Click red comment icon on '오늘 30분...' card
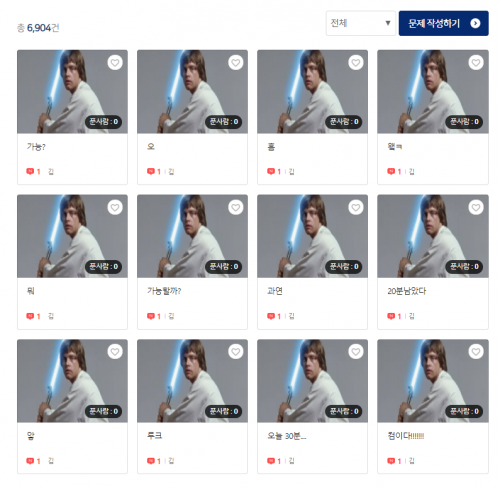The height and width of the screenshot is (488, 500). (271, 461)
